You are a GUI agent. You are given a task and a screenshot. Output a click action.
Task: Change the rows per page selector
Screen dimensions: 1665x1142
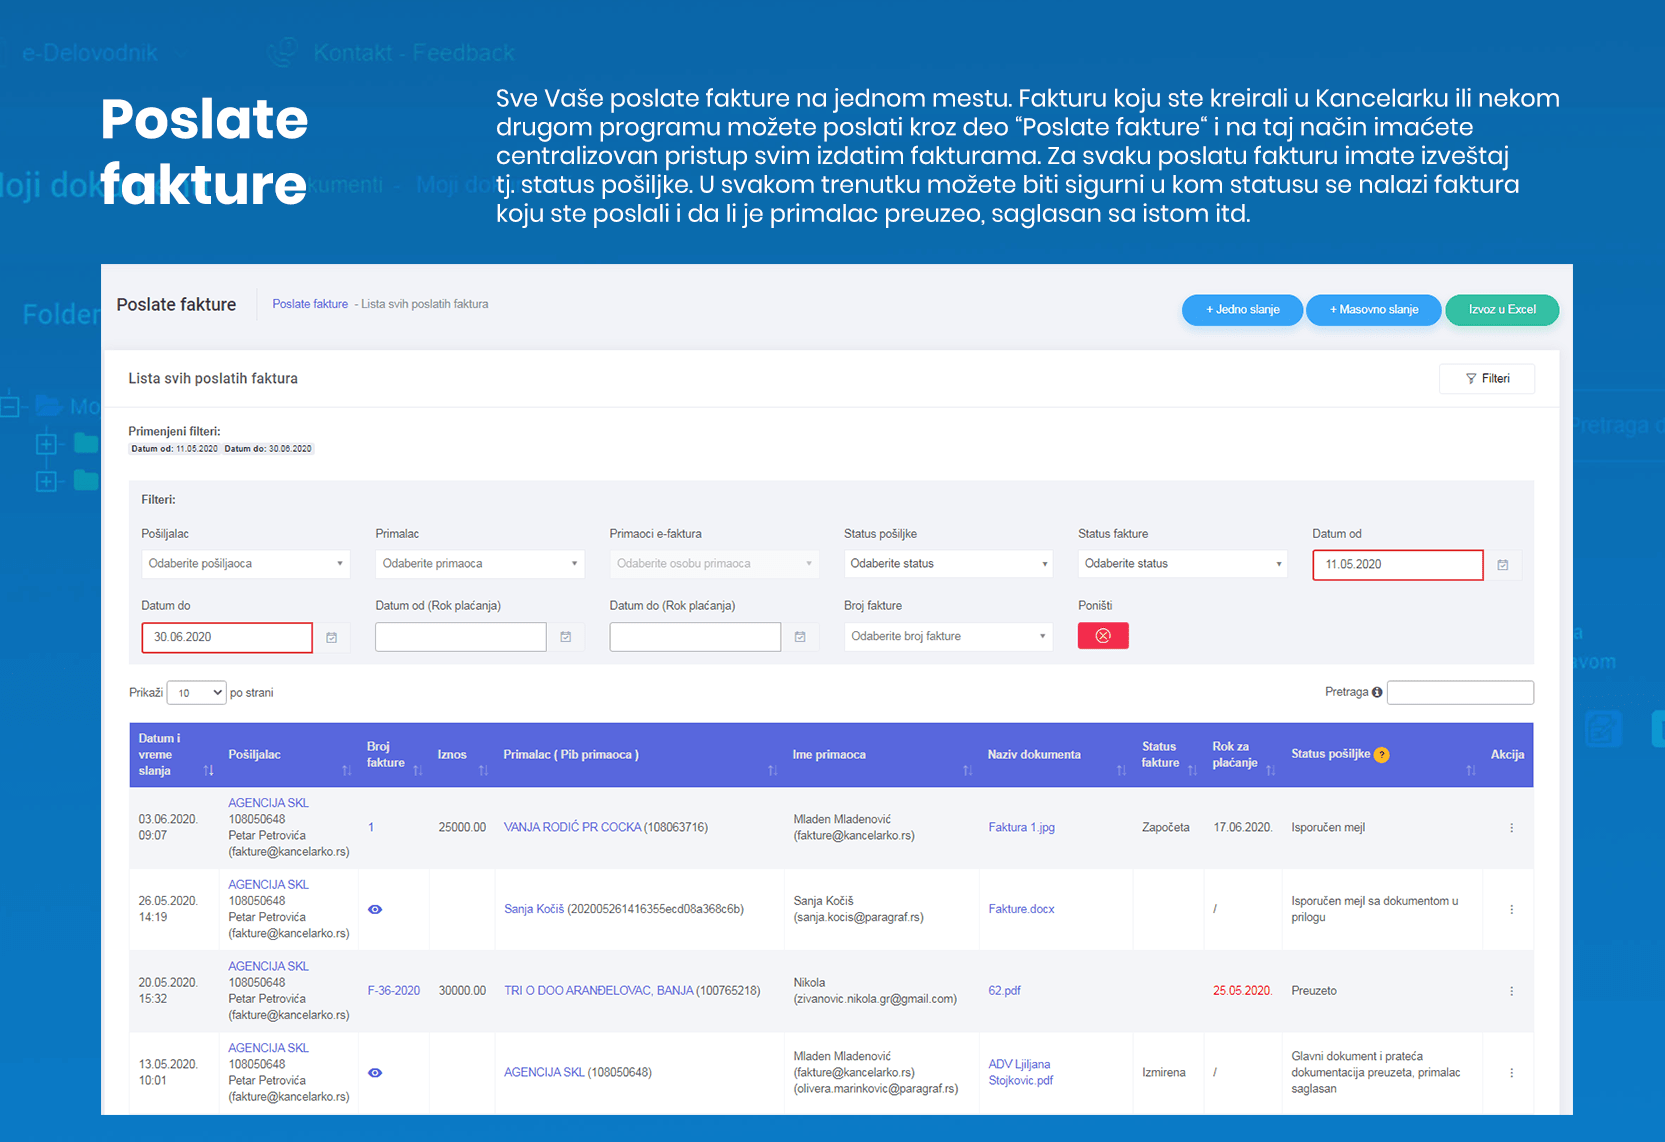[196, 693]
